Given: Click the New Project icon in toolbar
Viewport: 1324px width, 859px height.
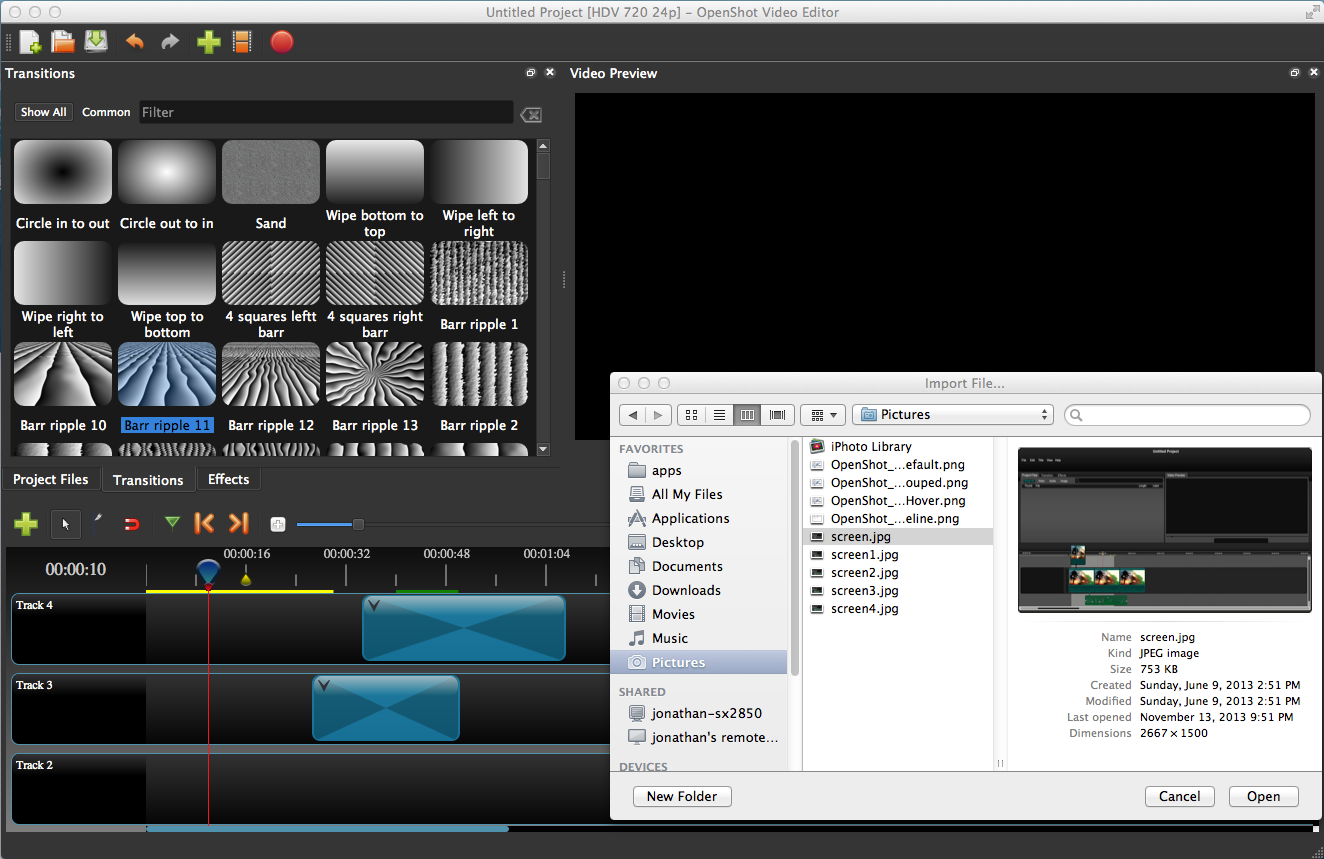Looking at the screenshot, I should point(30,42).
